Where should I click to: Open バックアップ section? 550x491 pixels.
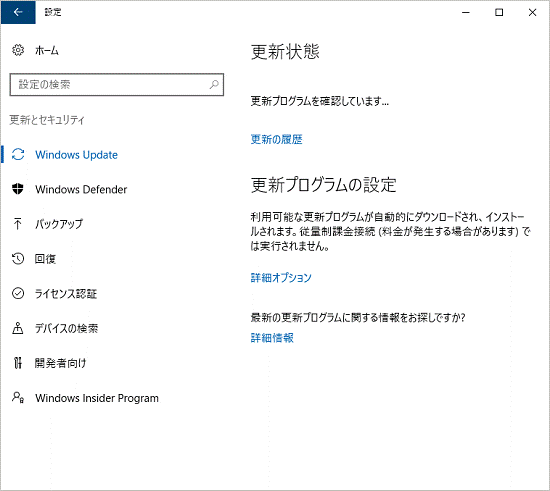click(x=59, y=224)
